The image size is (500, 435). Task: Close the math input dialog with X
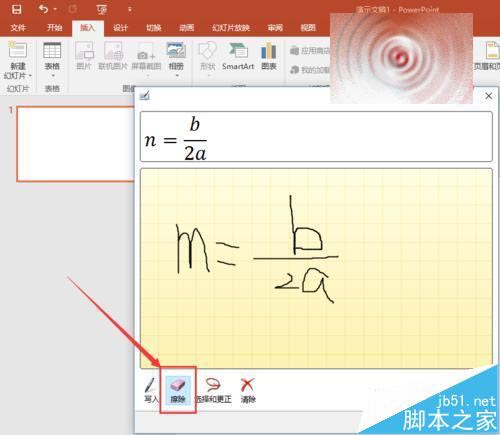(489, 96)
